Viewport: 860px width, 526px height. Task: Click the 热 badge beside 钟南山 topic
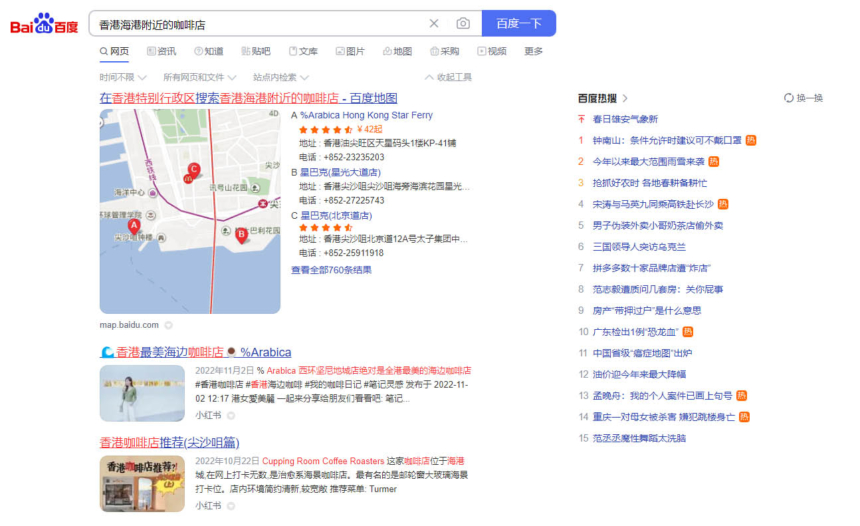[751, 140]
